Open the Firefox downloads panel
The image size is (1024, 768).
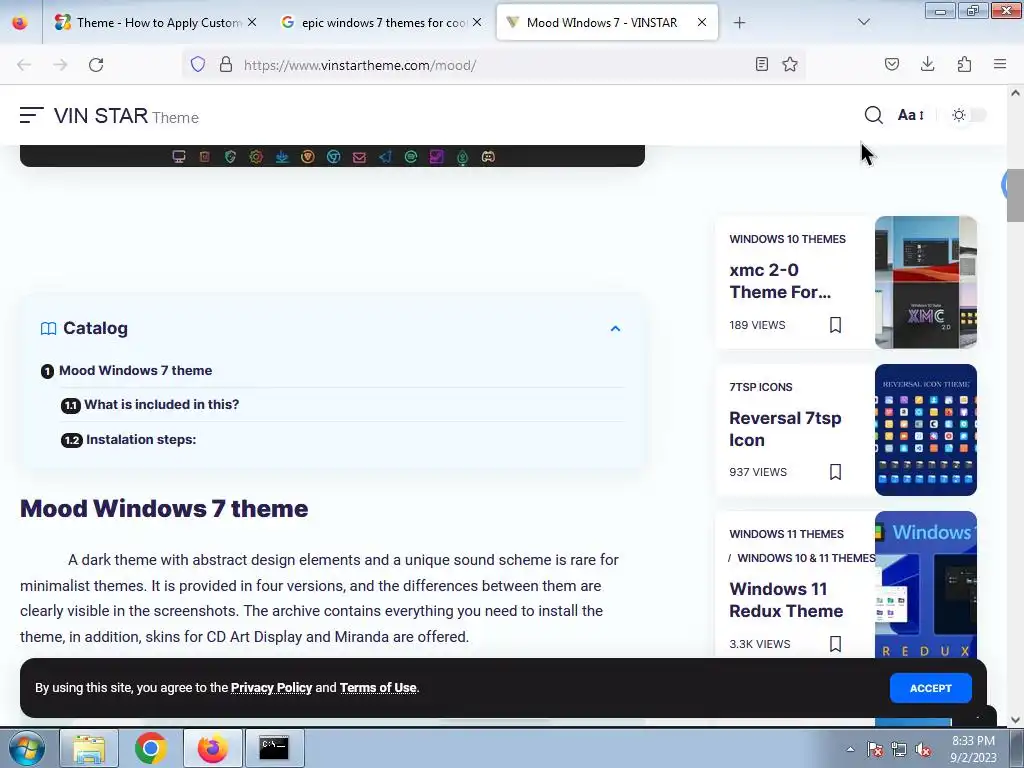pyautogui.click(x=927, y=64)
